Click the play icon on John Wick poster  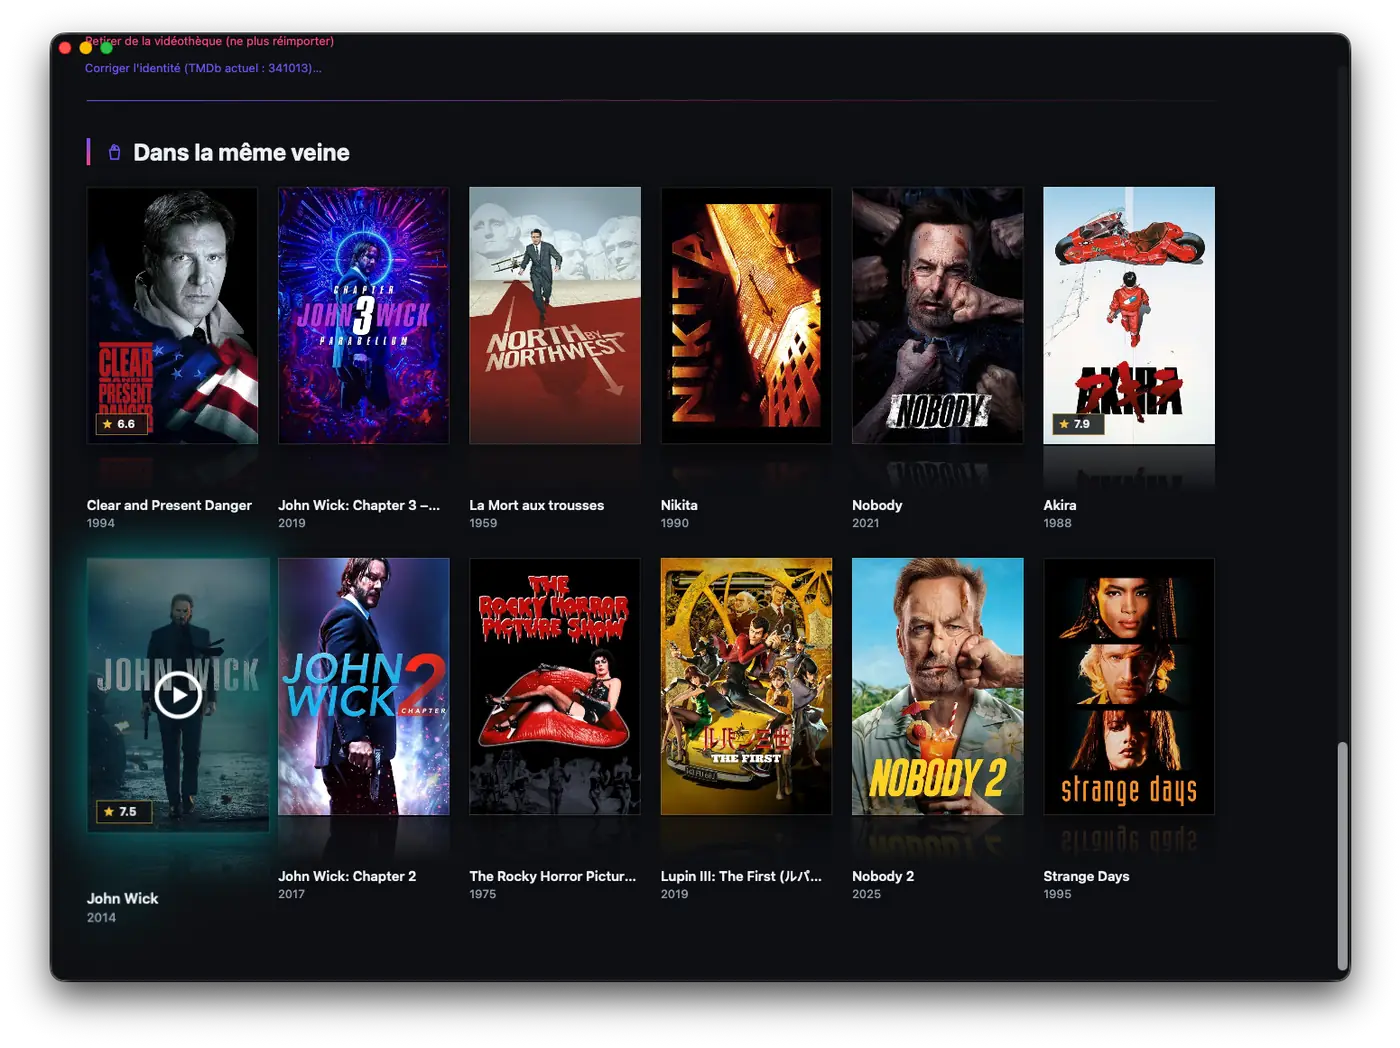(178, 695)
